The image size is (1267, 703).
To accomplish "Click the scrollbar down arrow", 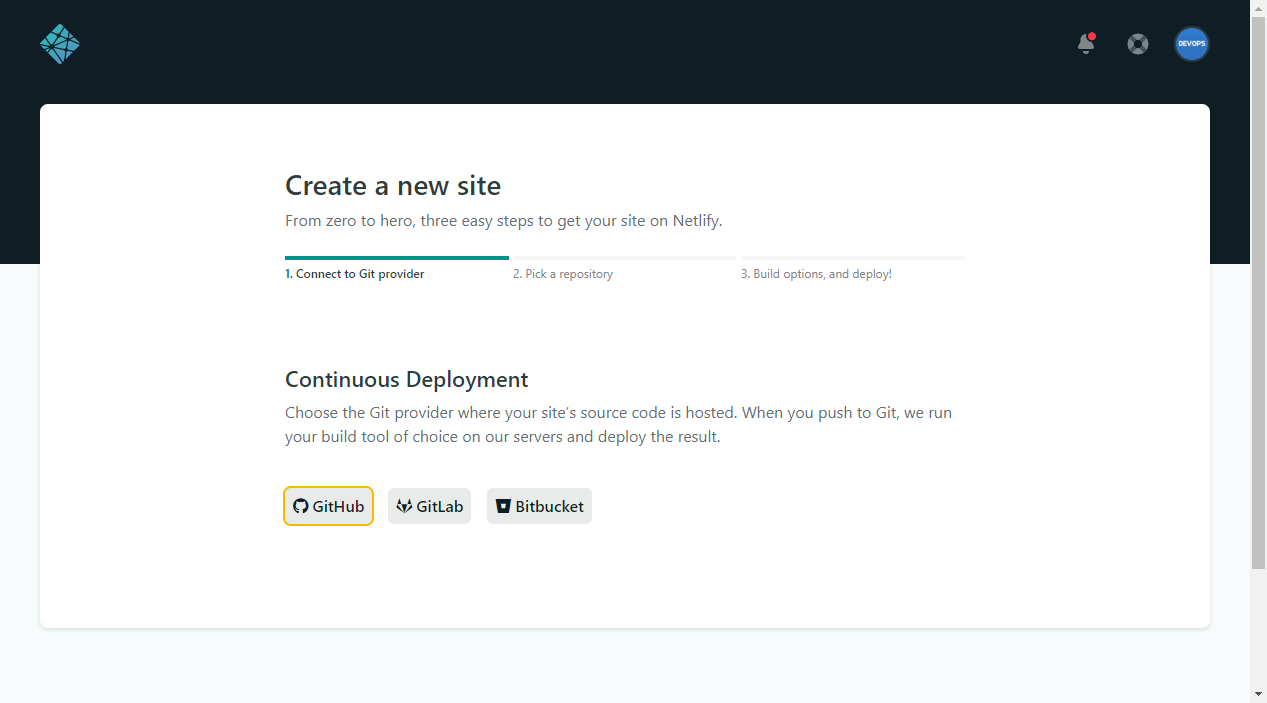I will click(1258, 694).
